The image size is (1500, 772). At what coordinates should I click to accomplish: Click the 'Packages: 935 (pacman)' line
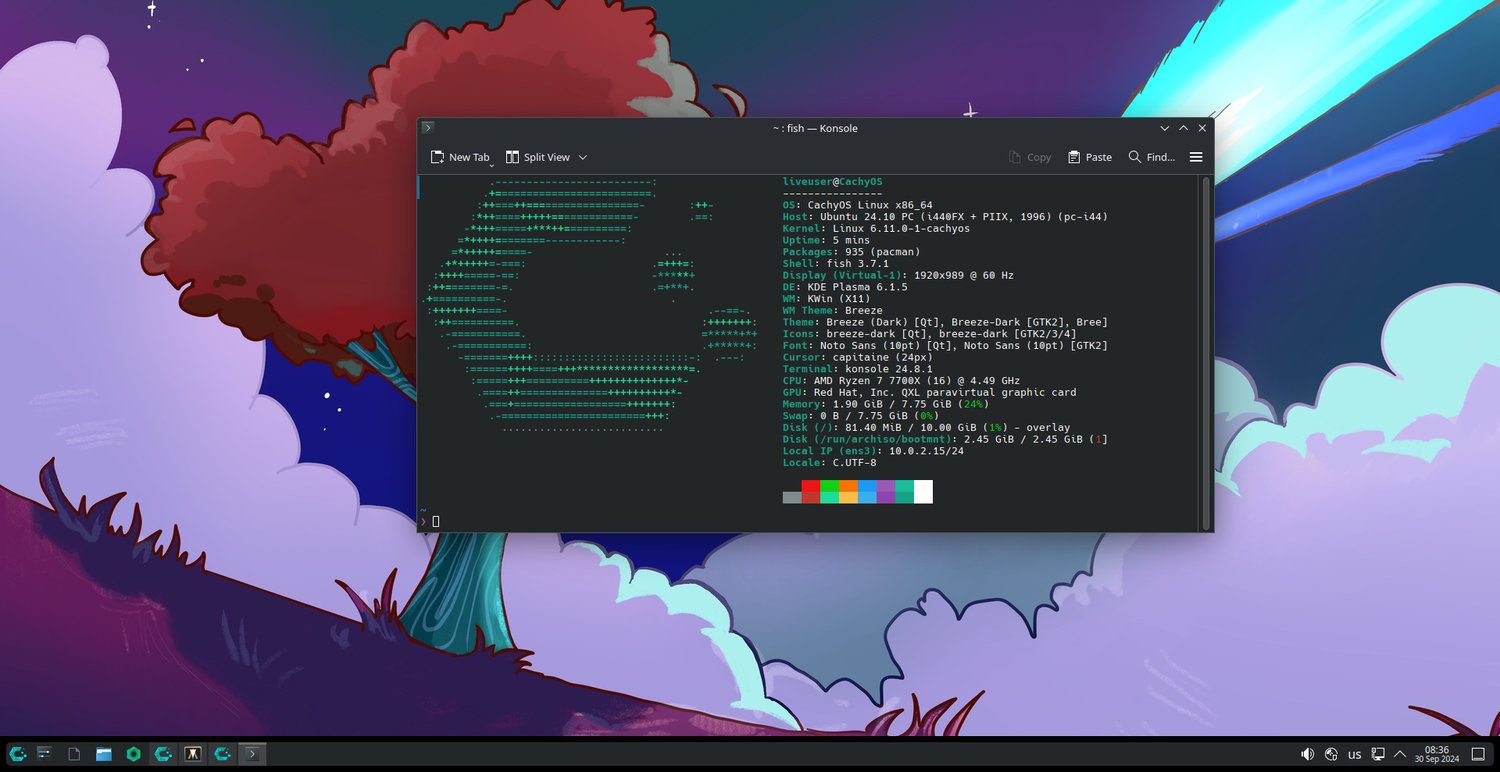[851, 252]
